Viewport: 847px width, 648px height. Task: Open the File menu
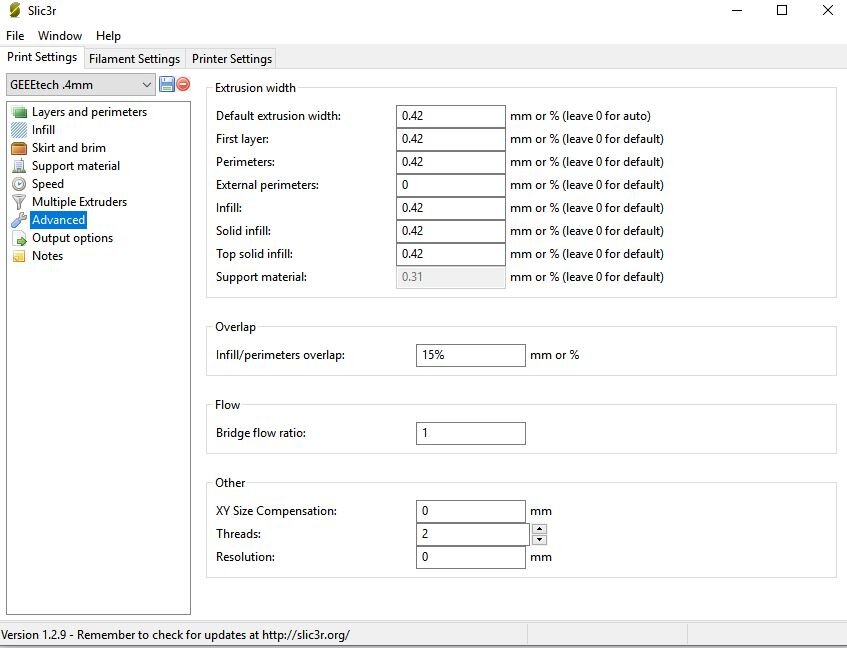15,36
